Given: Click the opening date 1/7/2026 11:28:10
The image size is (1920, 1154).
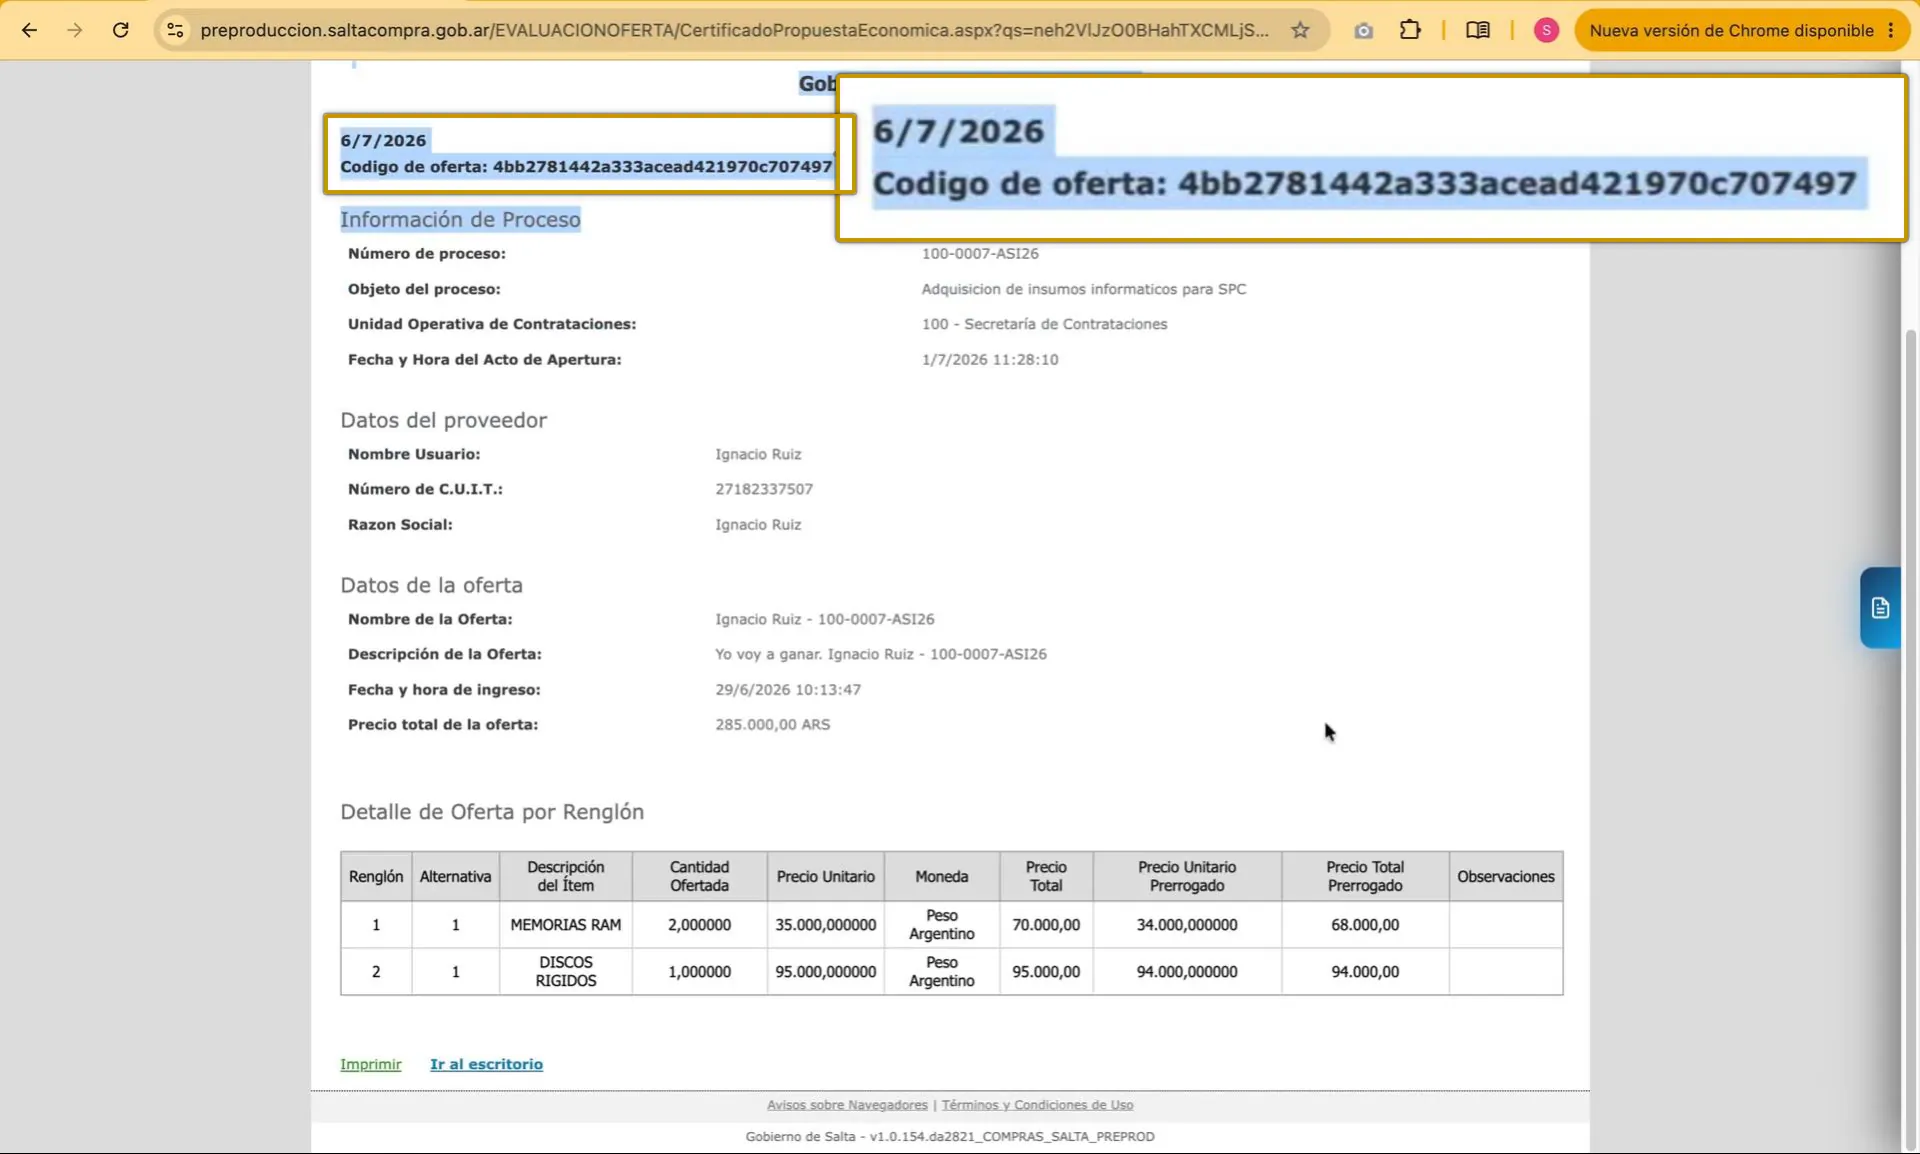Looking at the screenshot, I should point(990,360).
